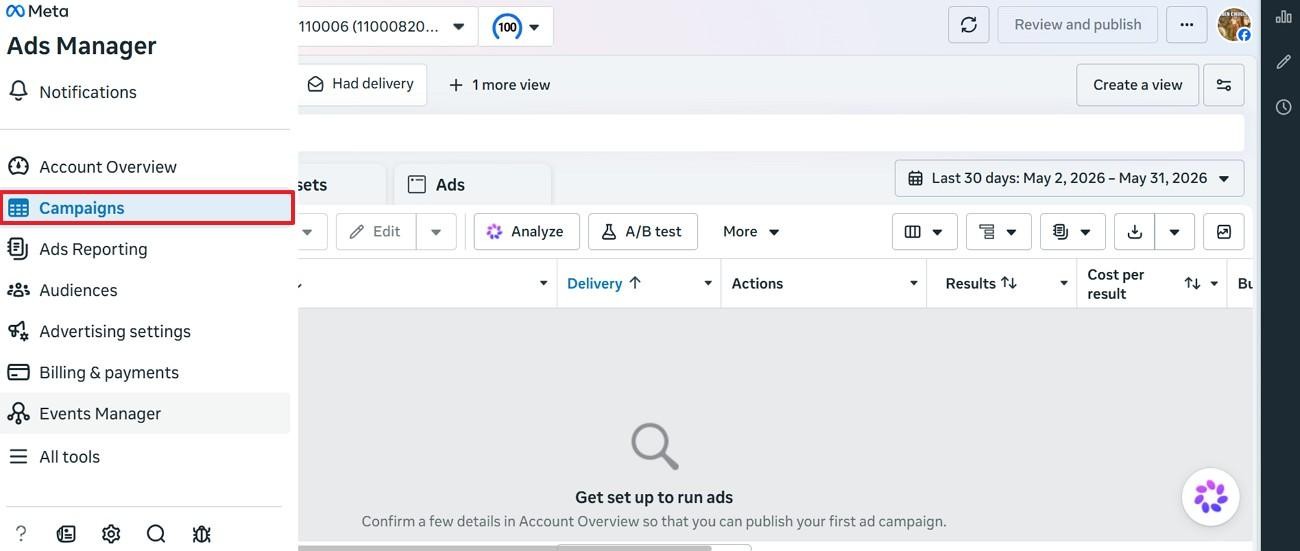Sort by the Results column
This screenshot has height=551, width=1300.
981,283
